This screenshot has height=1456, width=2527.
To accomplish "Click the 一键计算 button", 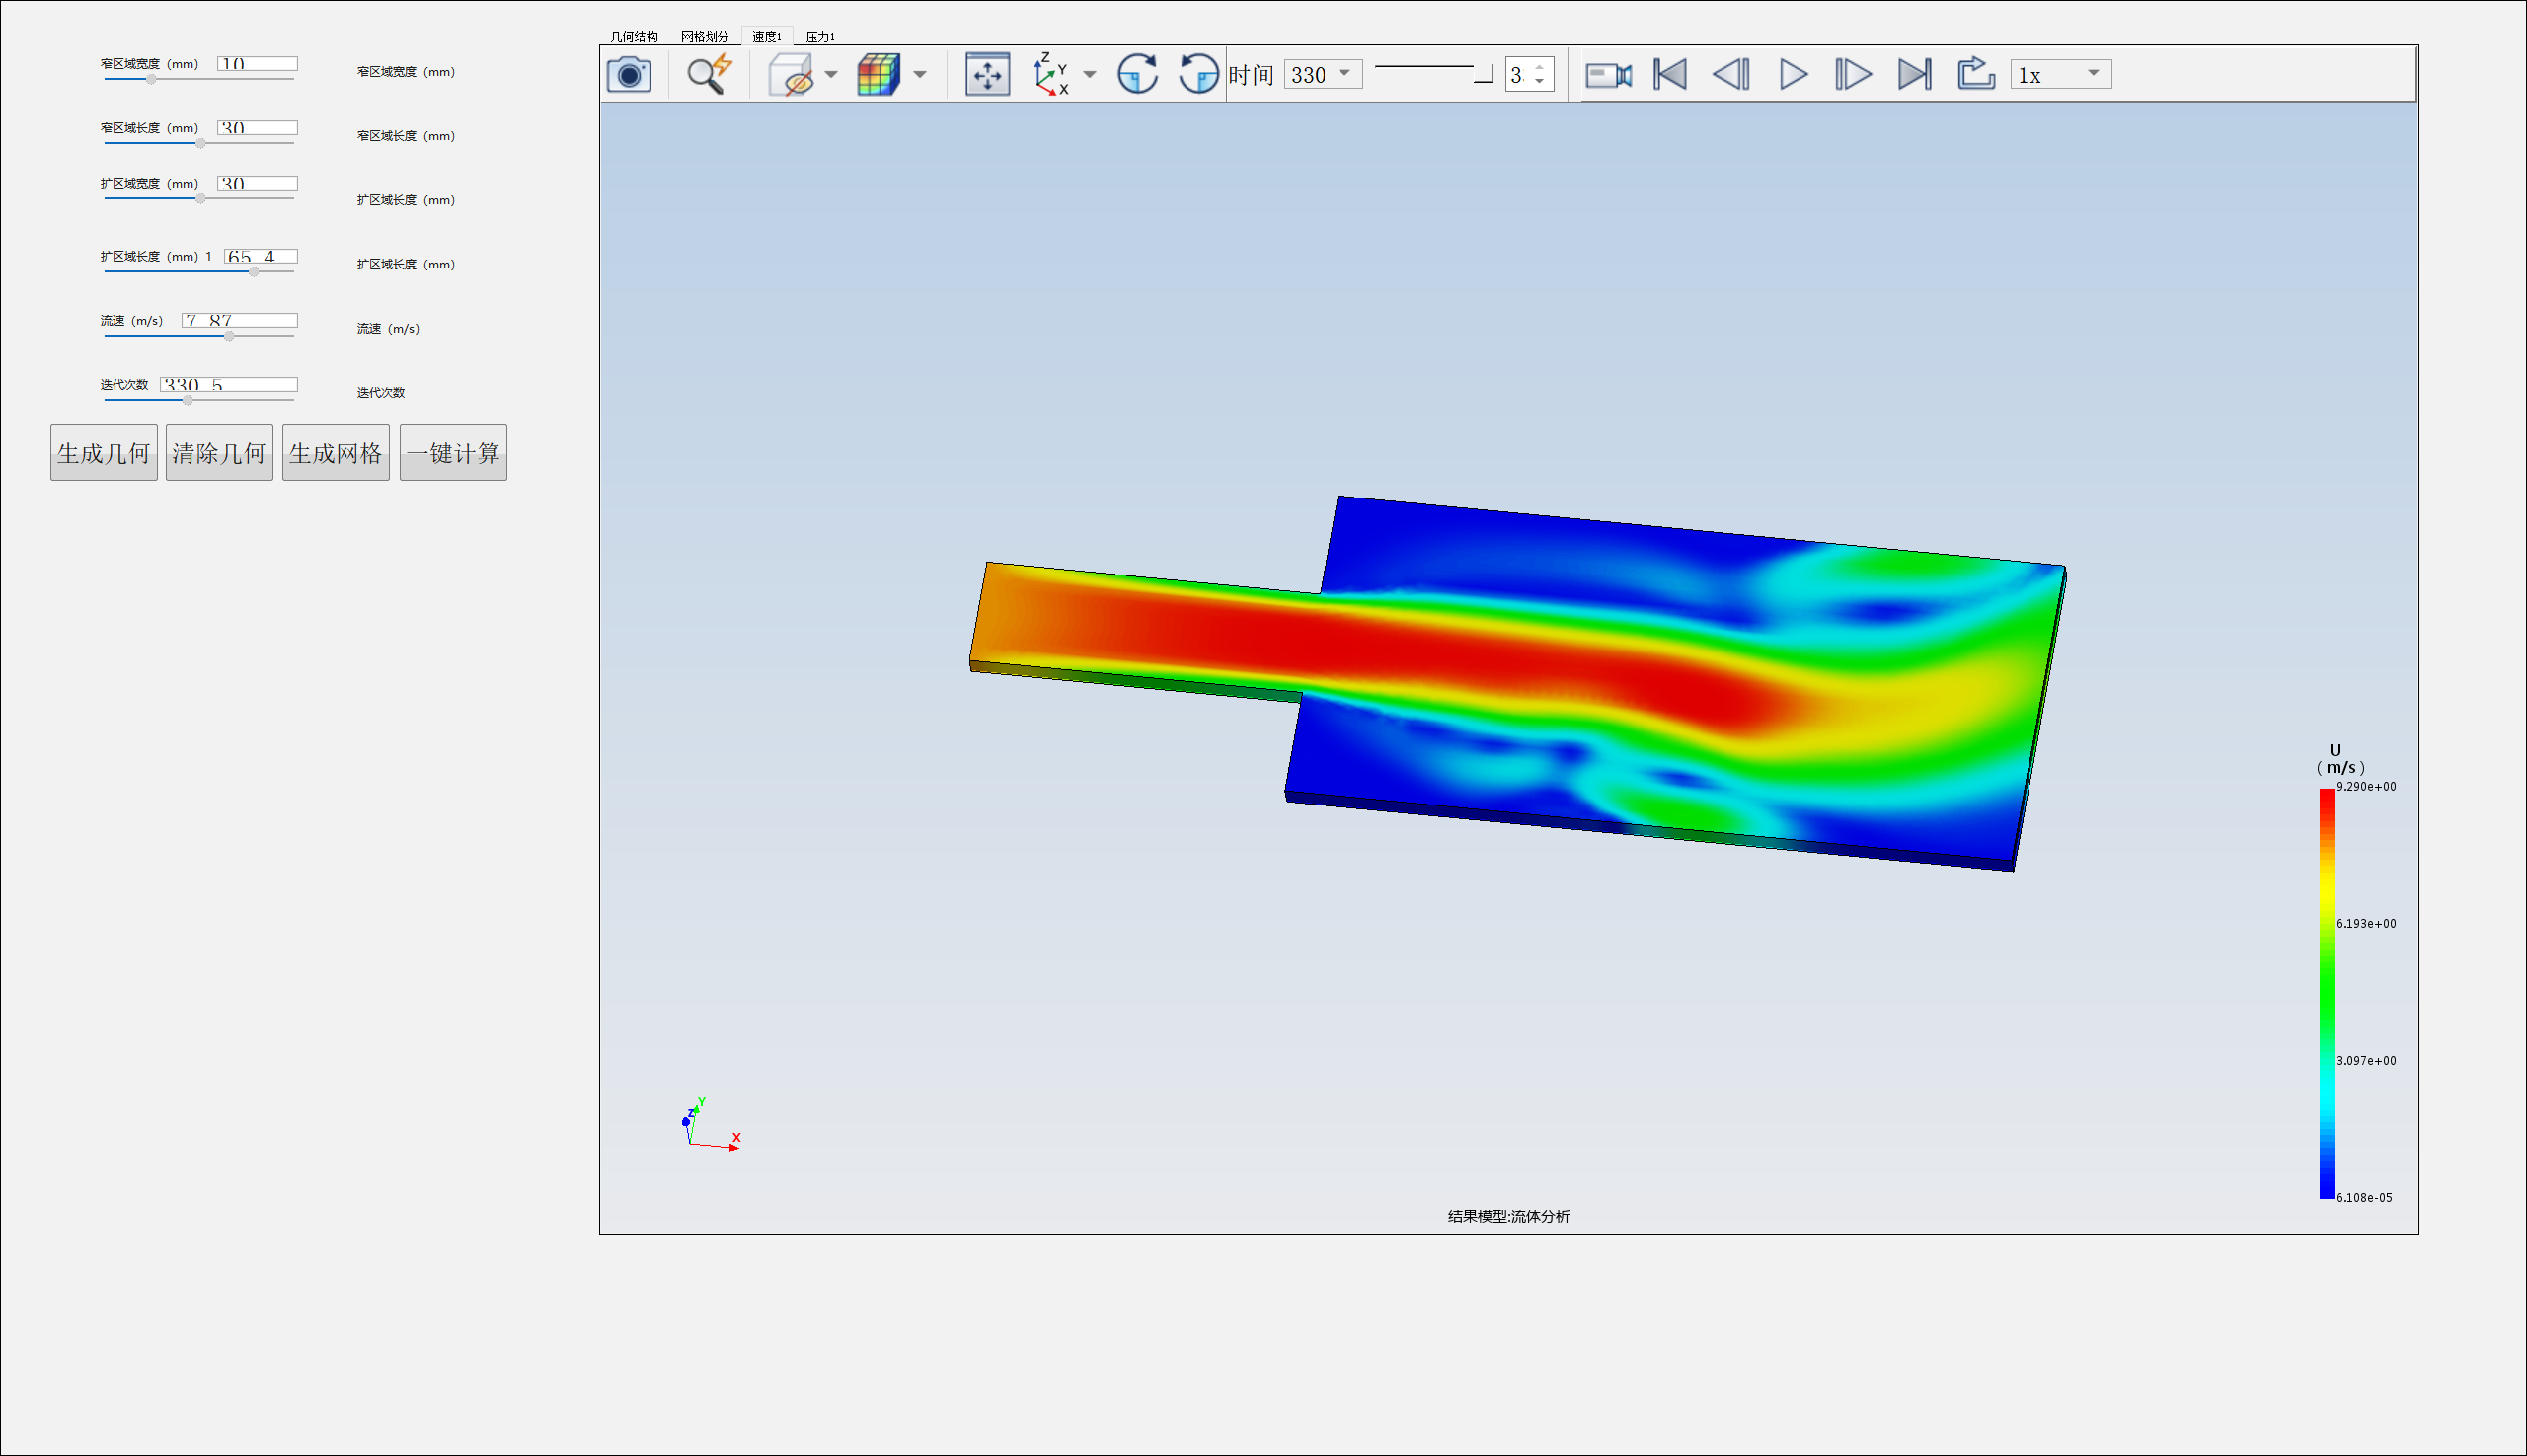I will click(x=453, y=453).
